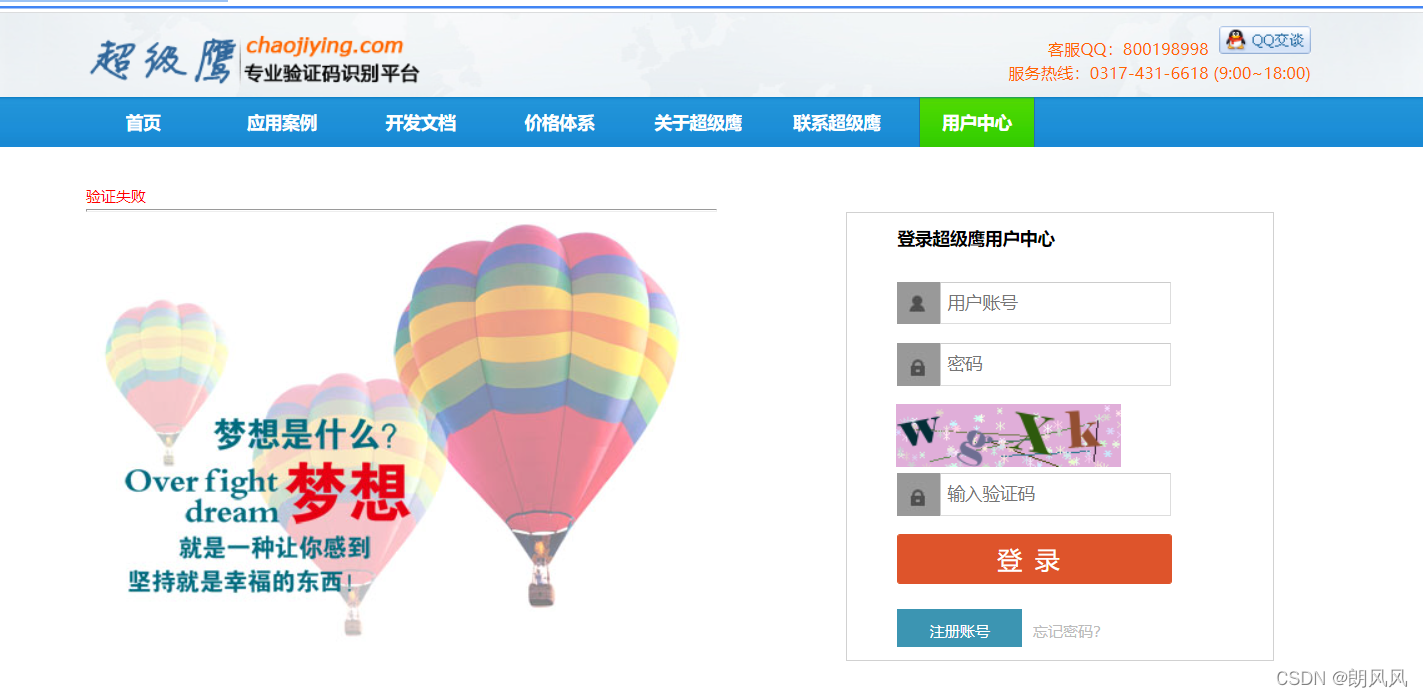
Task: Click the 注册账号 button
Action: (959, 629)
